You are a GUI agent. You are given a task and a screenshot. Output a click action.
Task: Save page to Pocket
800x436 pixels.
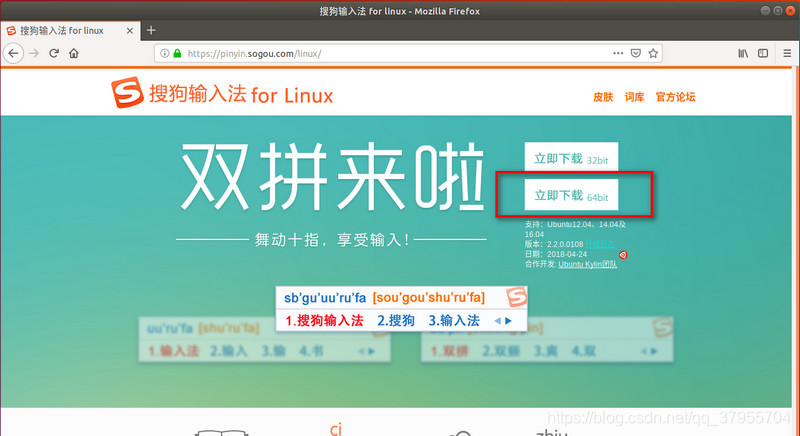pyautogui.click(x=636, y=53)
